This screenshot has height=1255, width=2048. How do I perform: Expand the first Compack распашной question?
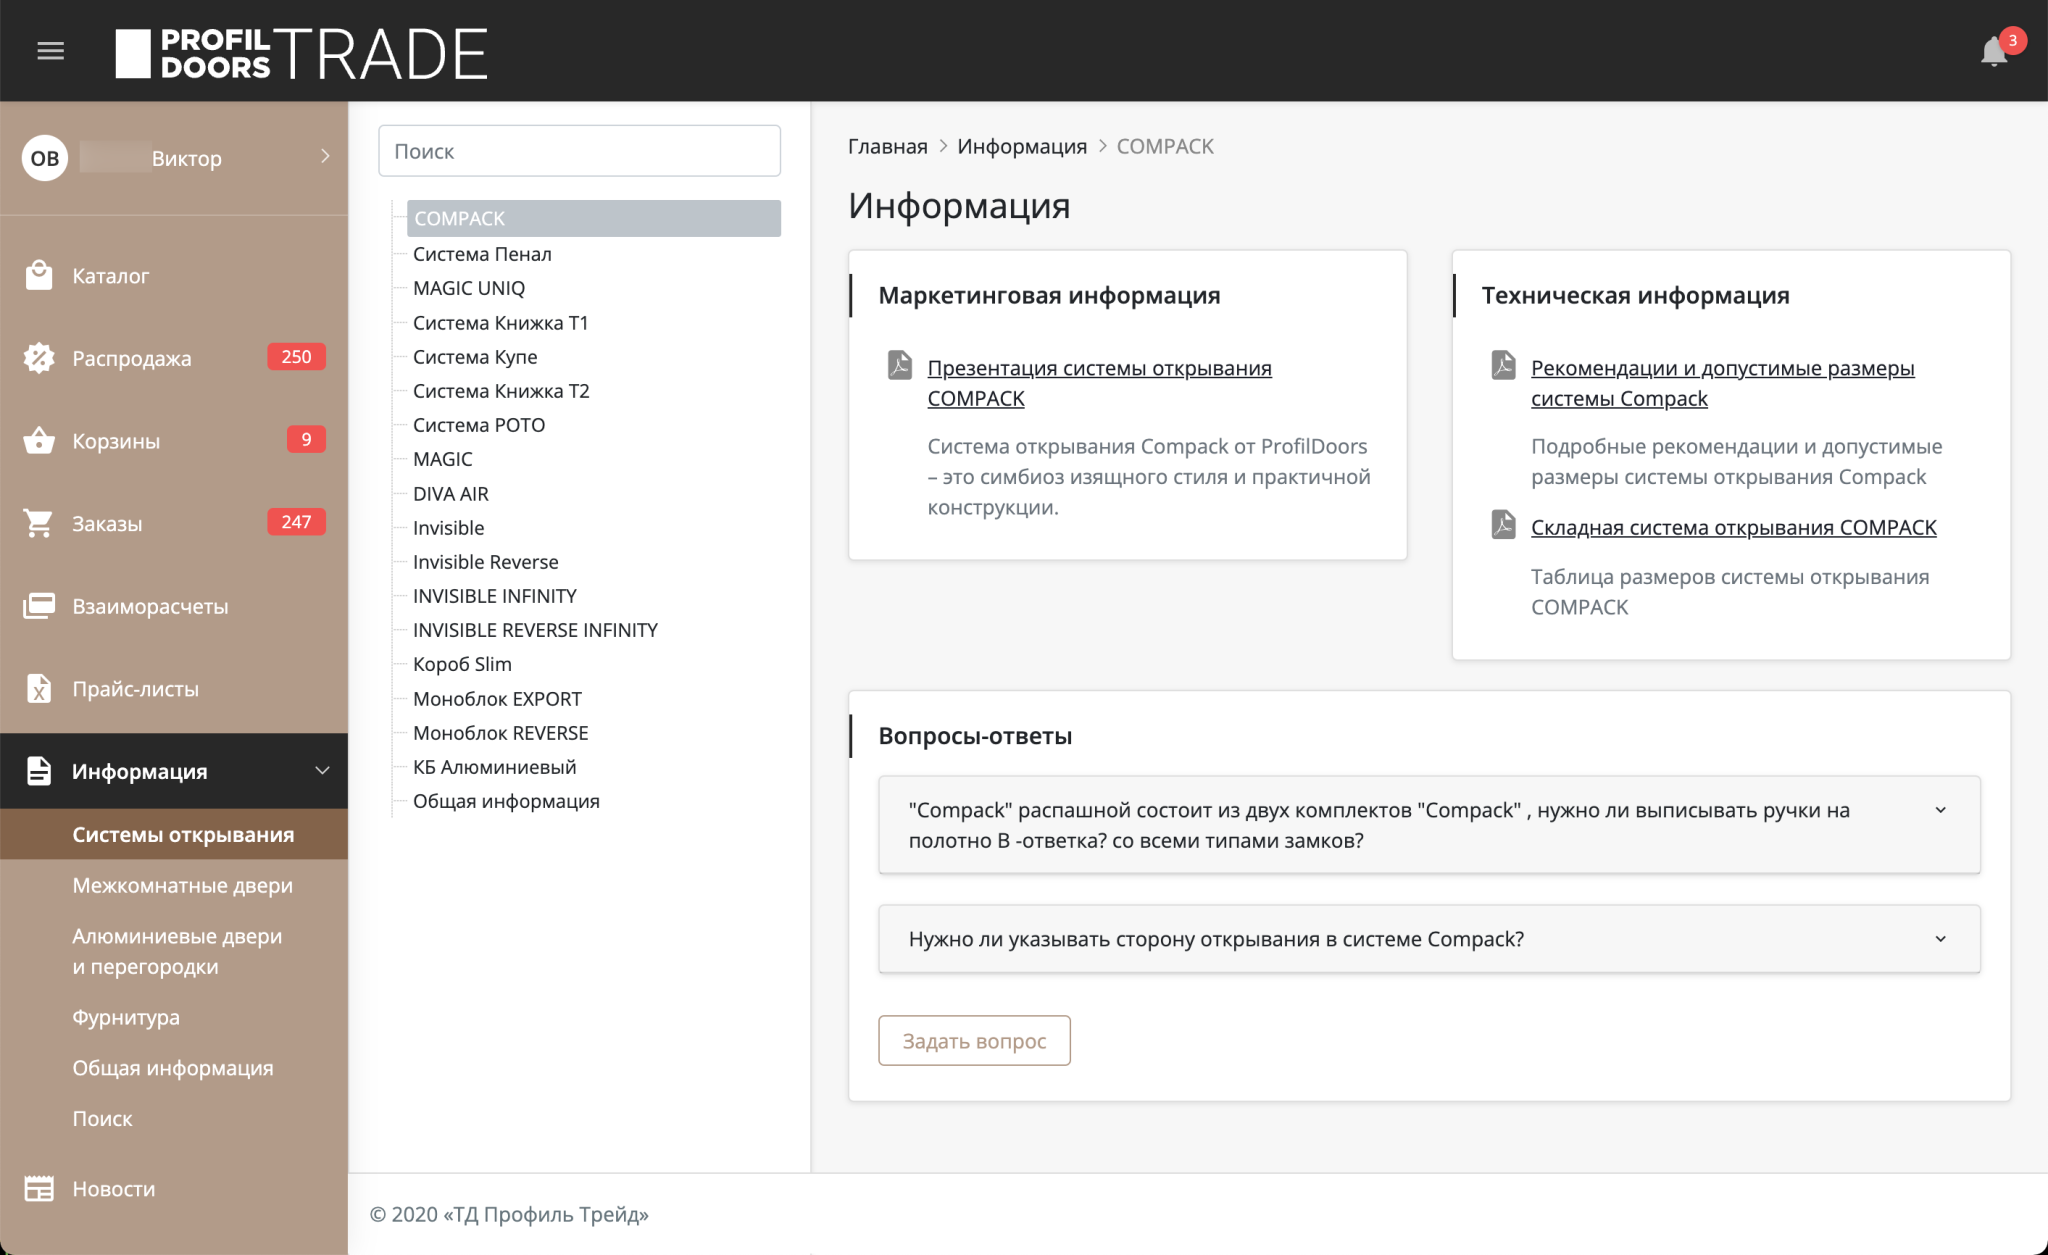(1940, 810)
